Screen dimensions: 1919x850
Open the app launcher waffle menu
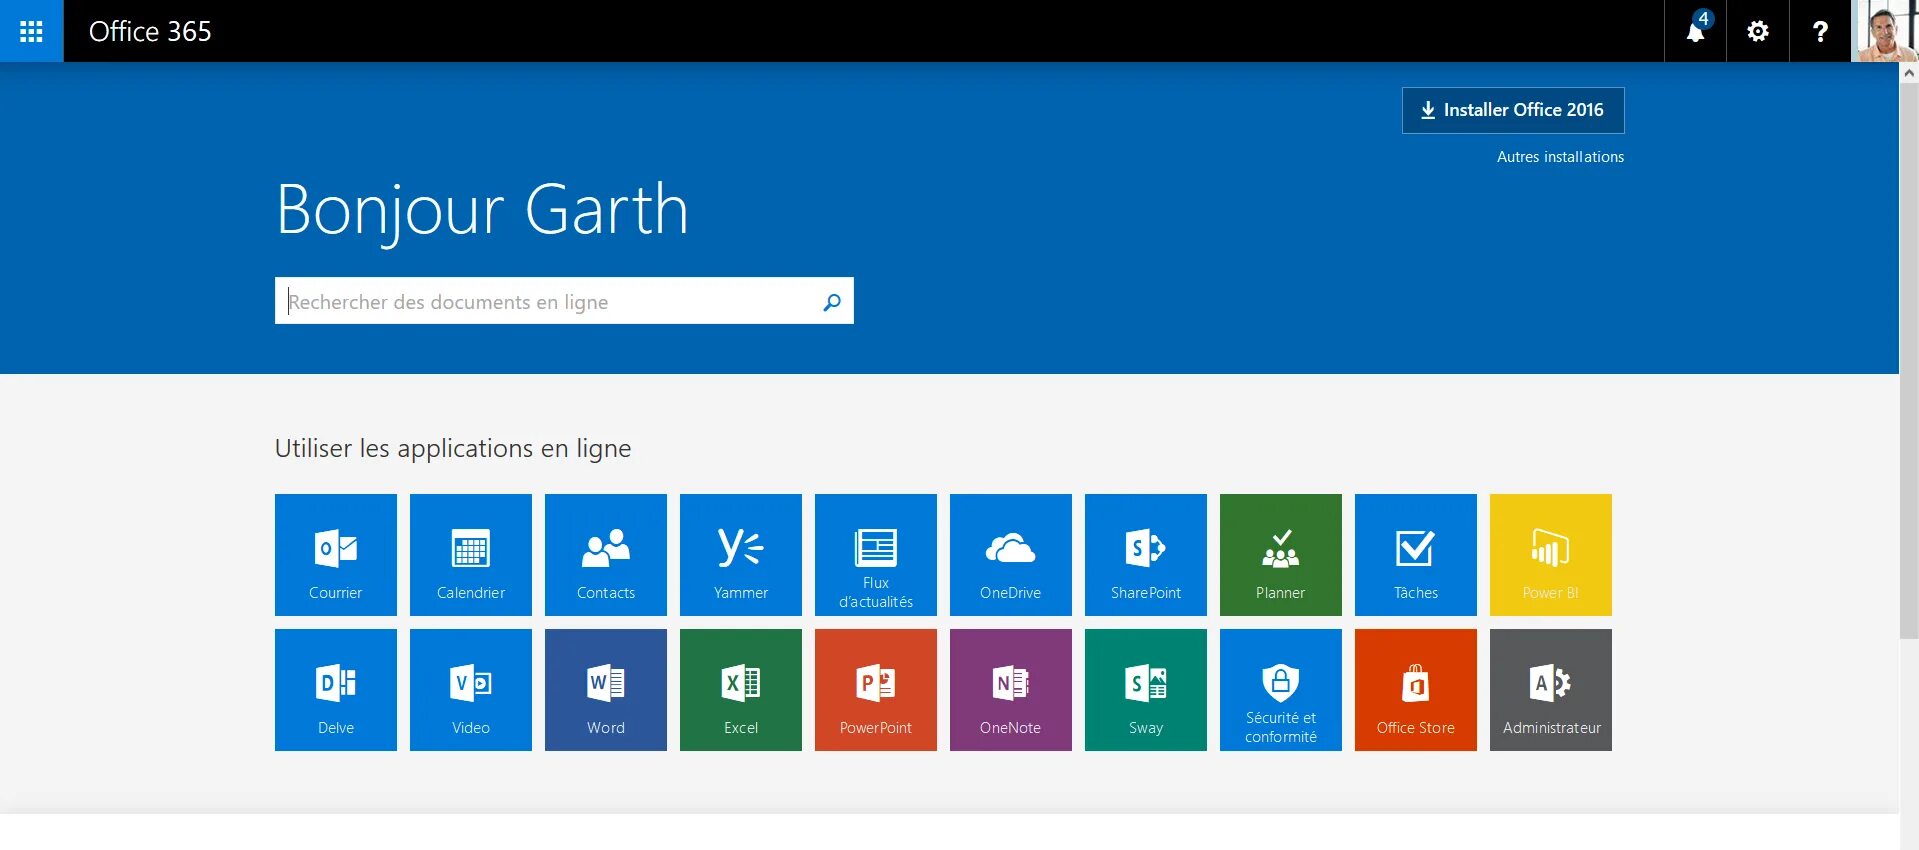click(x=31, y=31)
